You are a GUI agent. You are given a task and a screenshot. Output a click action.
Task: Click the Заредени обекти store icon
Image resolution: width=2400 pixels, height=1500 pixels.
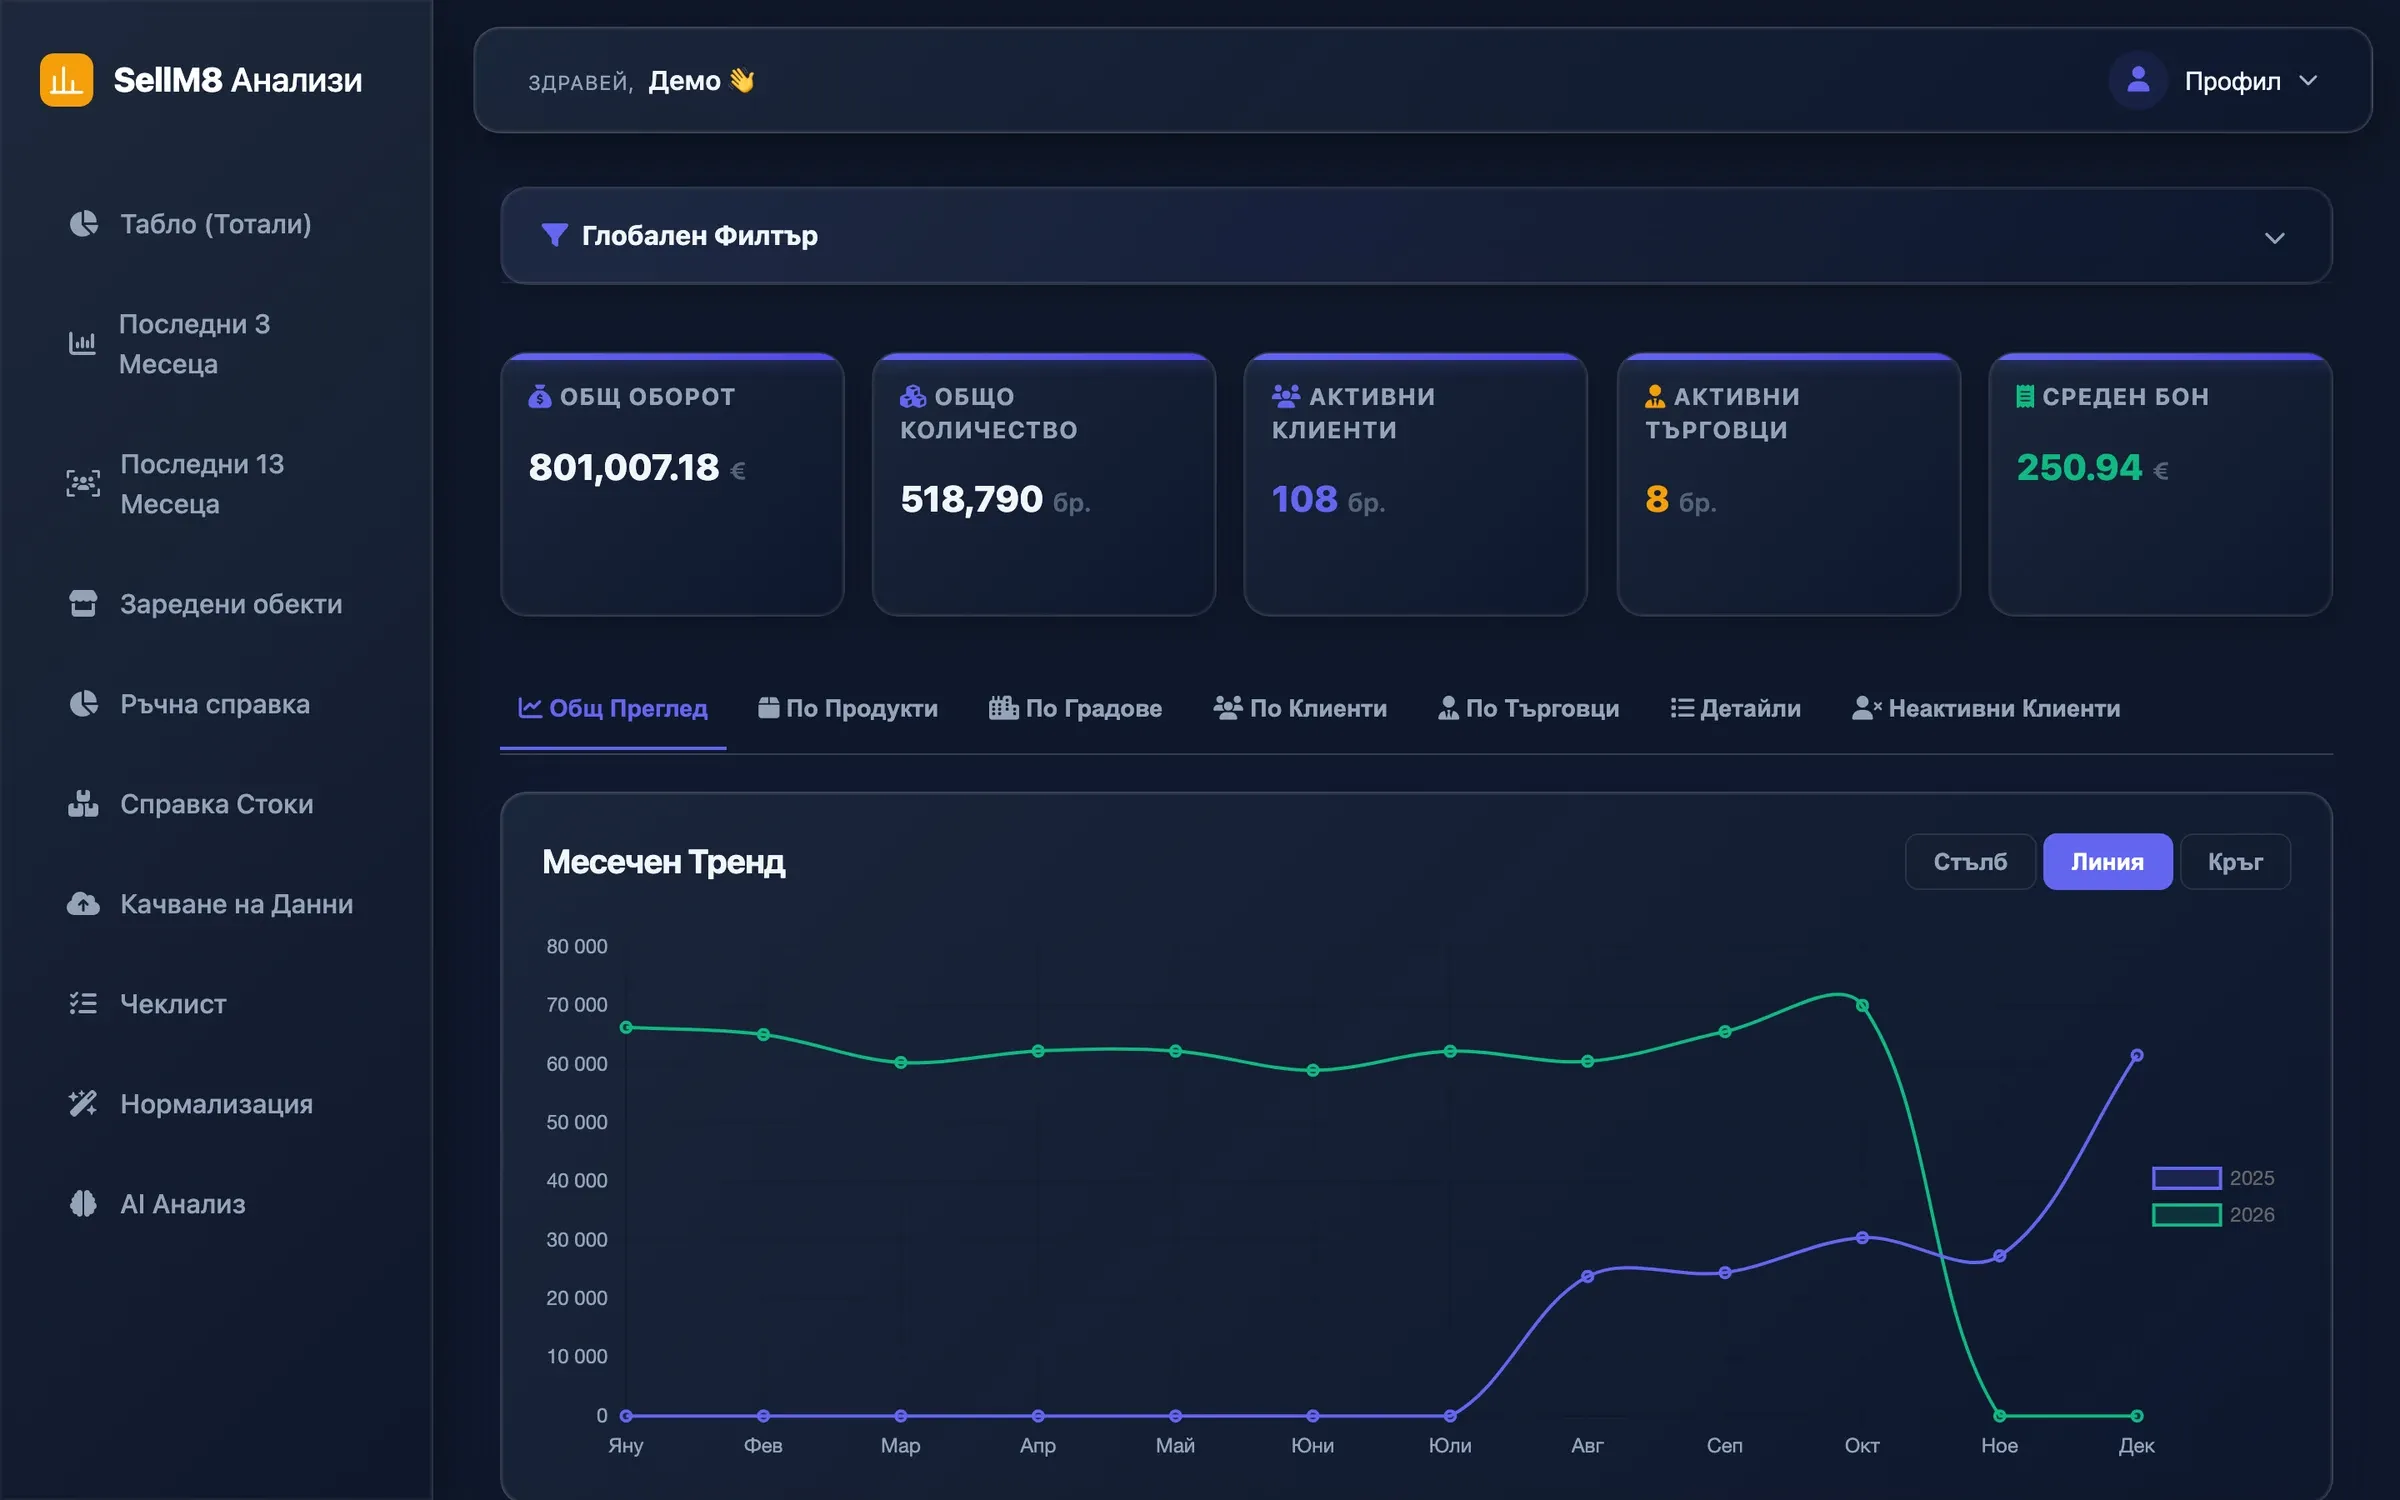click(x=83, y=603)
